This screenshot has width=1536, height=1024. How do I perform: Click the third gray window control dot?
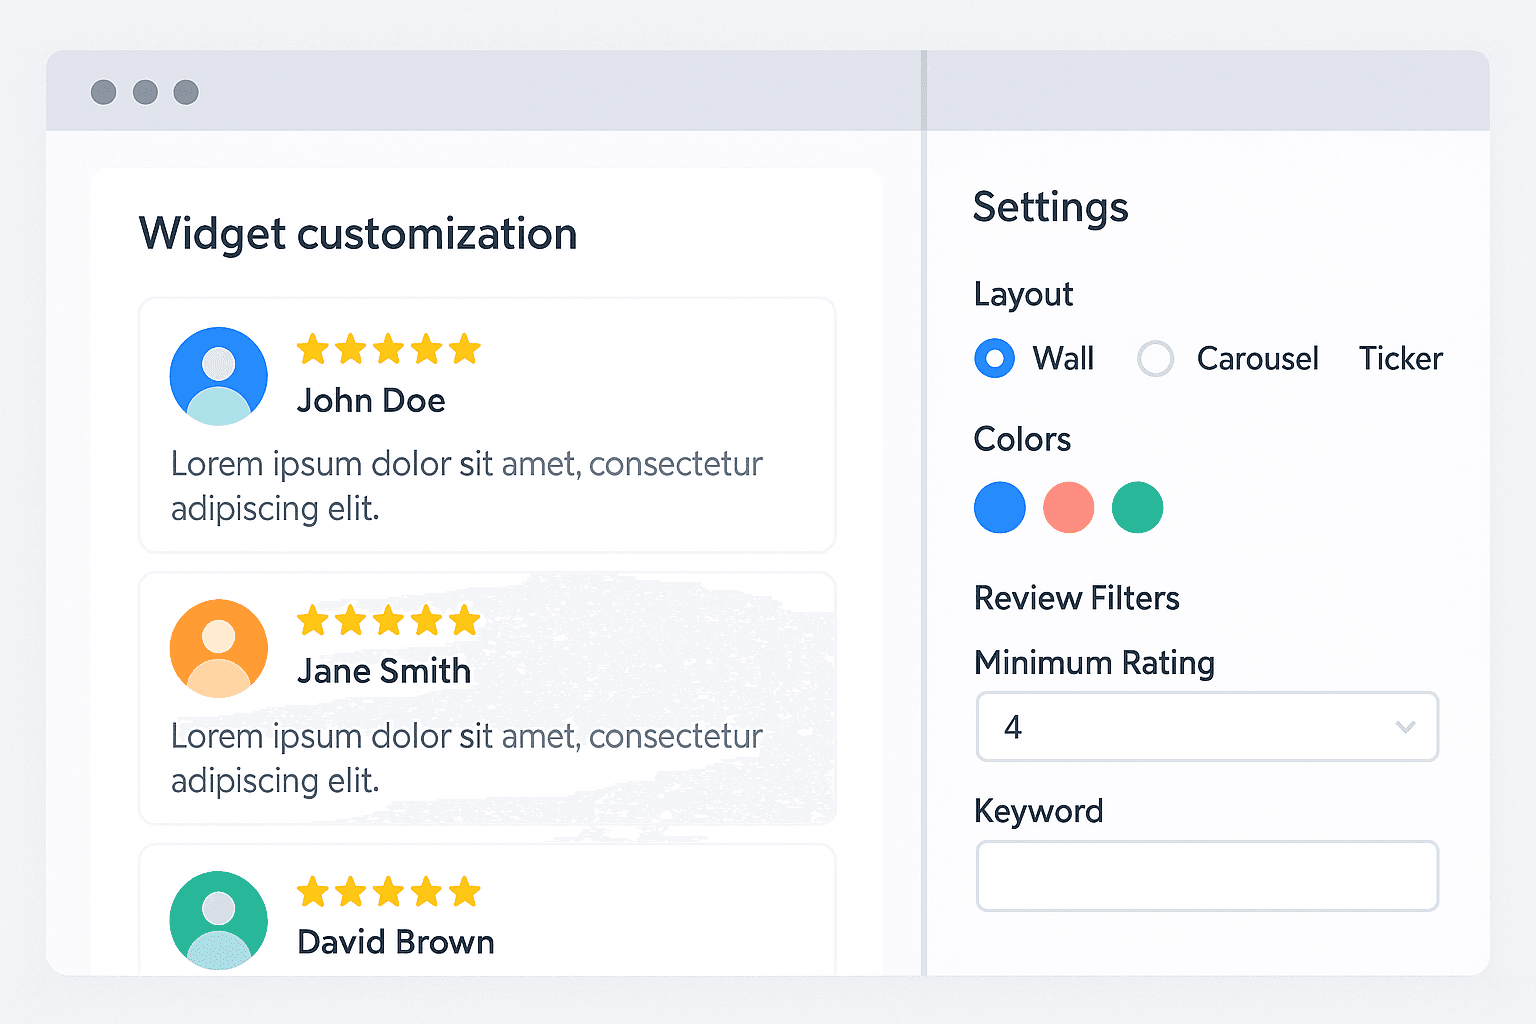click(186, 92)
